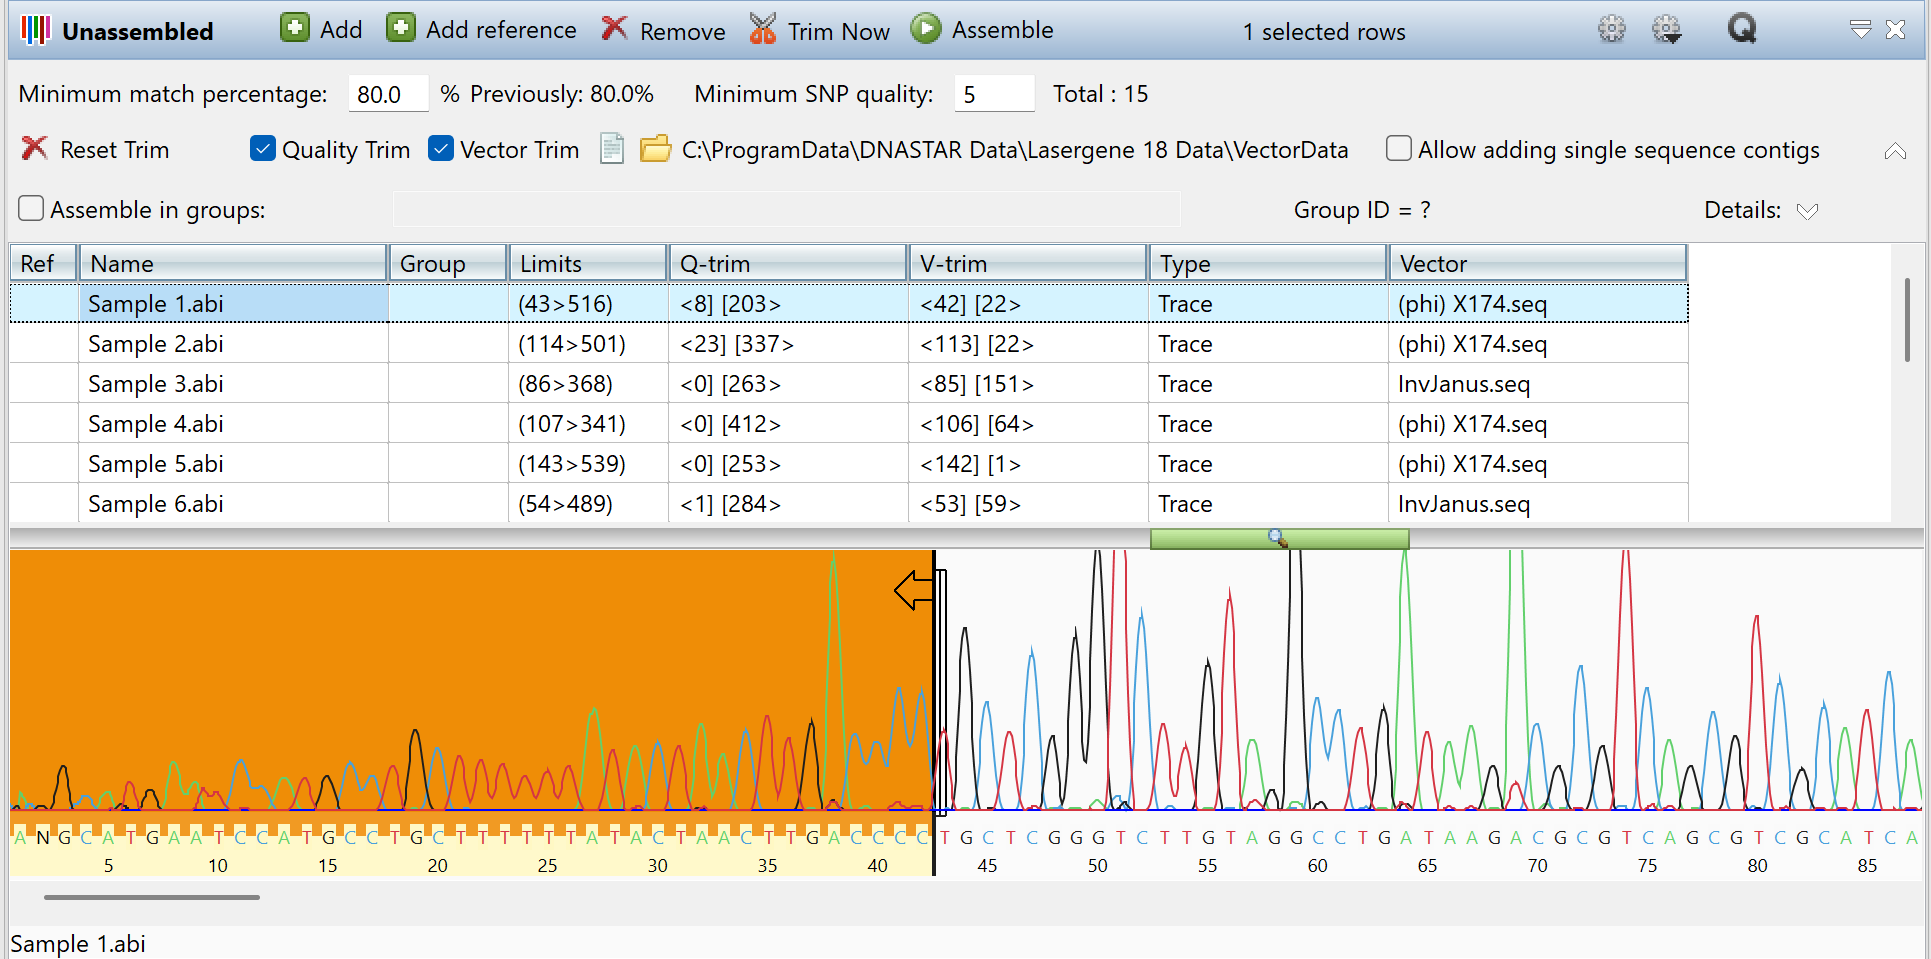This screenshot has height=959, width=1931.
Task: Open the vector data document icon
Action: click(611, 149)
